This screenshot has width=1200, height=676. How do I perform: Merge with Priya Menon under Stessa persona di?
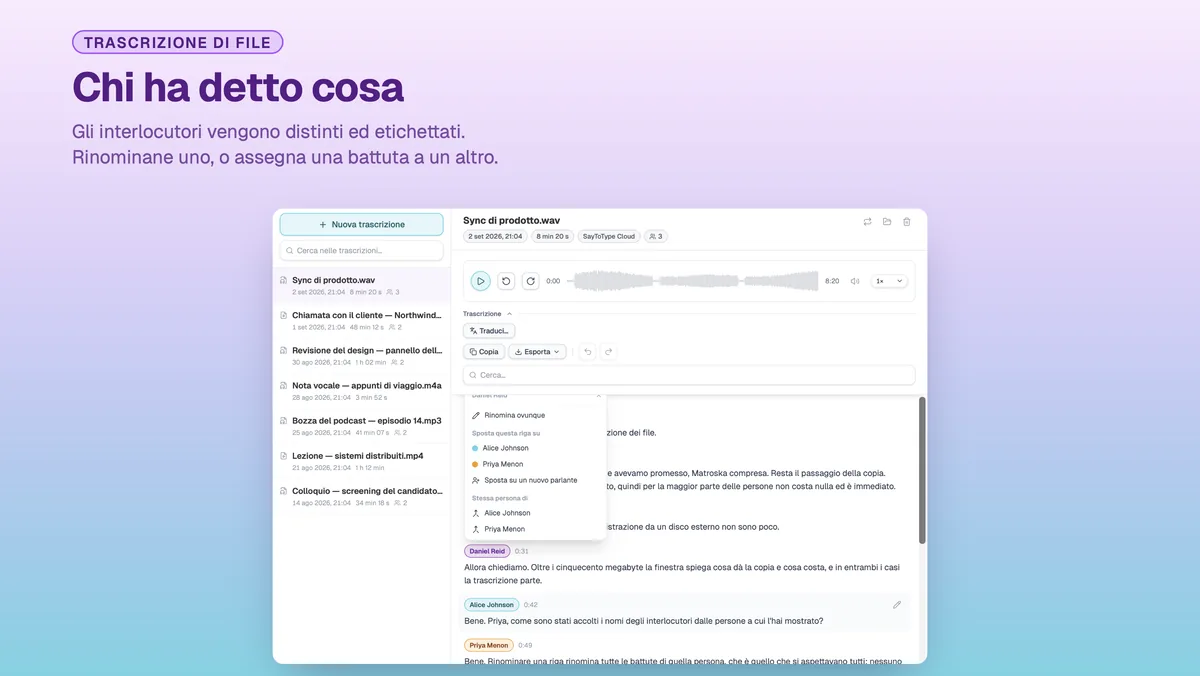535,529
